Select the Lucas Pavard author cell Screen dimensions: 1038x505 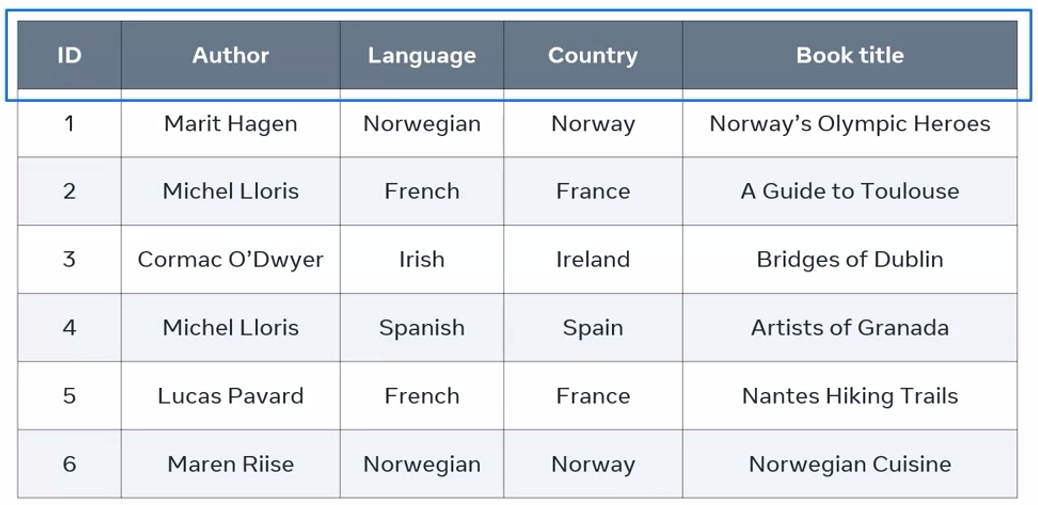[x=231, y=396]
